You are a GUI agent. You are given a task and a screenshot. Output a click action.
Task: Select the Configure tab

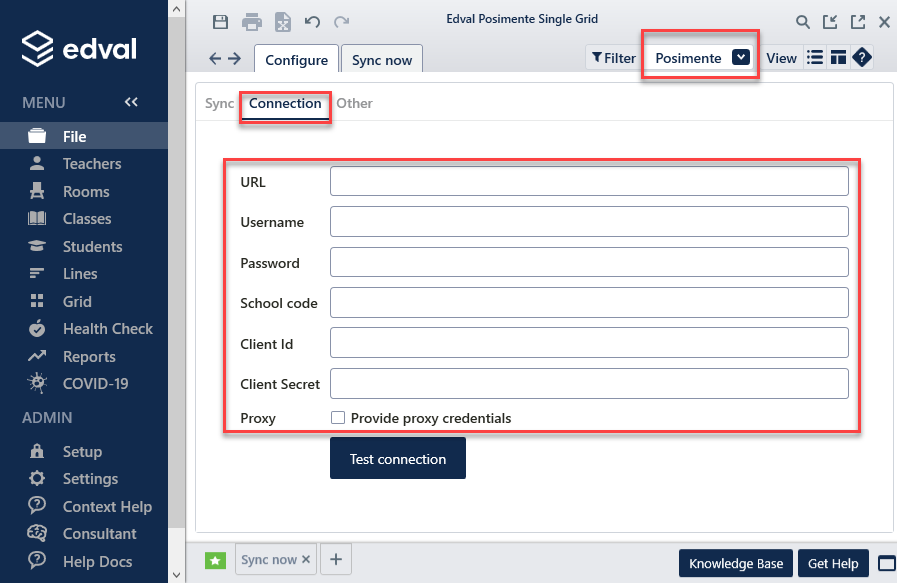tap(296, 60)
